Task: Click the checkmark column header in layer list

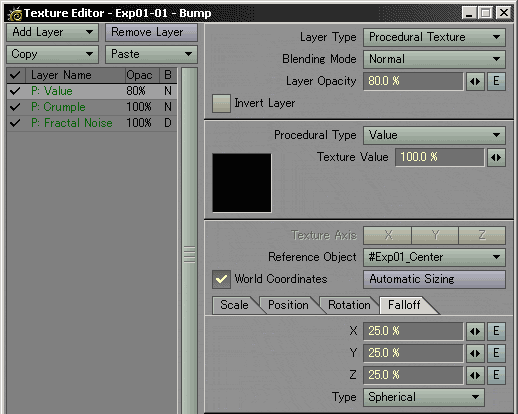Action: tap(15, 75)
